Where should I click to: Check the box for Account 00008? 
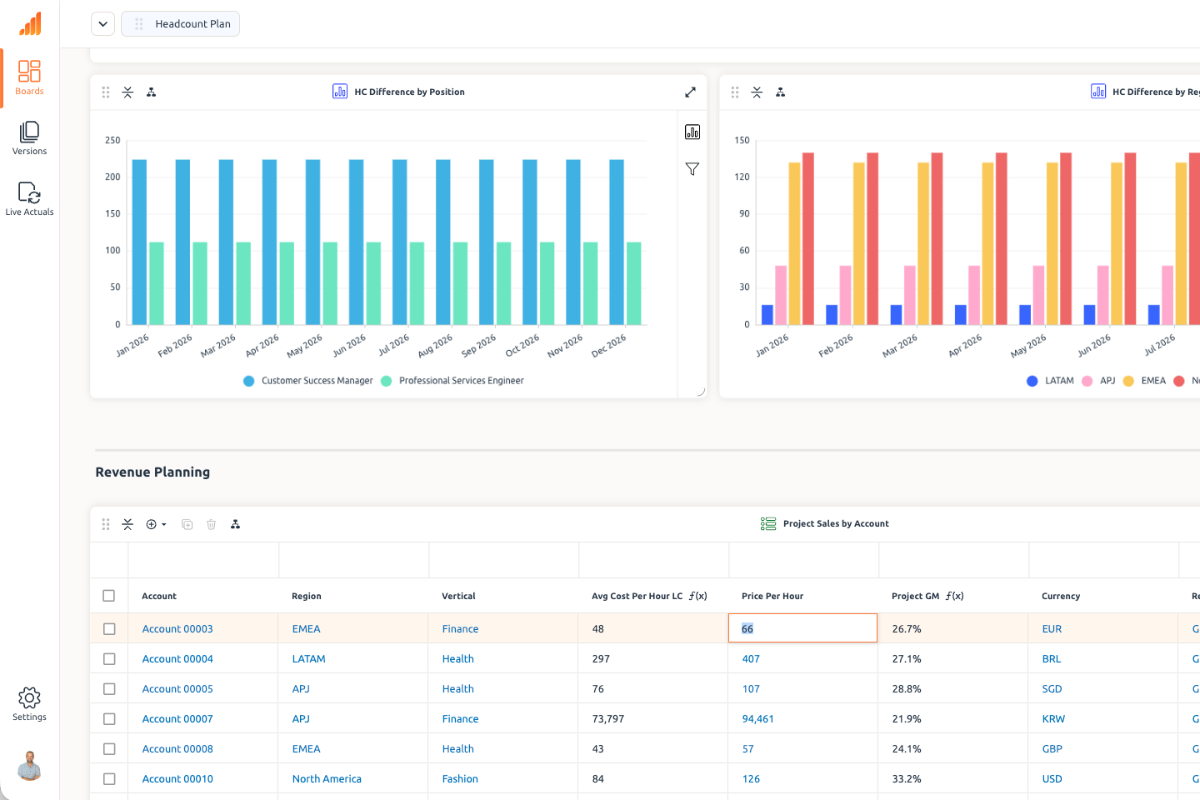(109, 749)
